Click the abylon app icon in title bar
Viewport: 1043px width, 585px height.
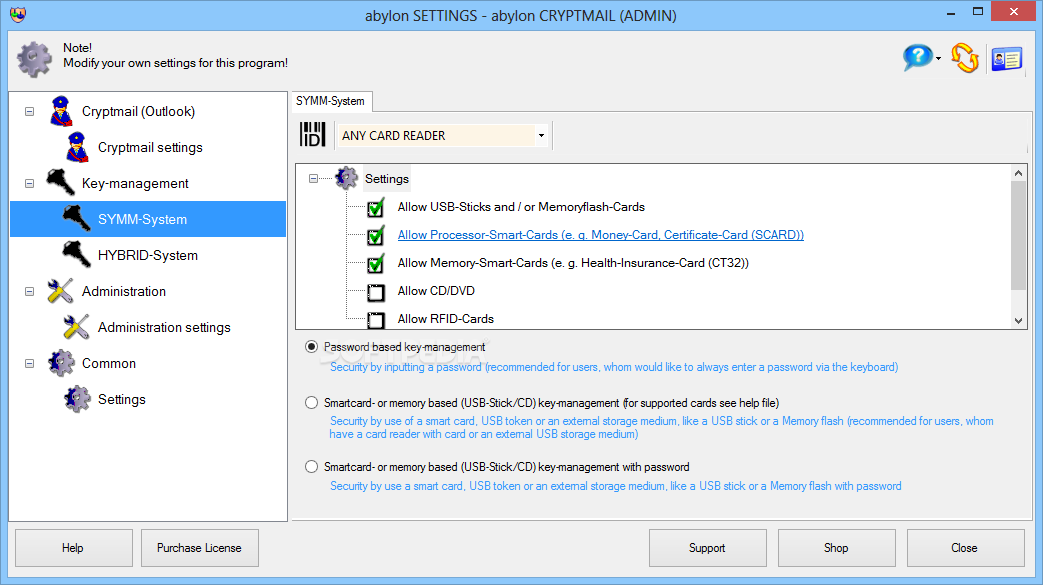(18, 14)
